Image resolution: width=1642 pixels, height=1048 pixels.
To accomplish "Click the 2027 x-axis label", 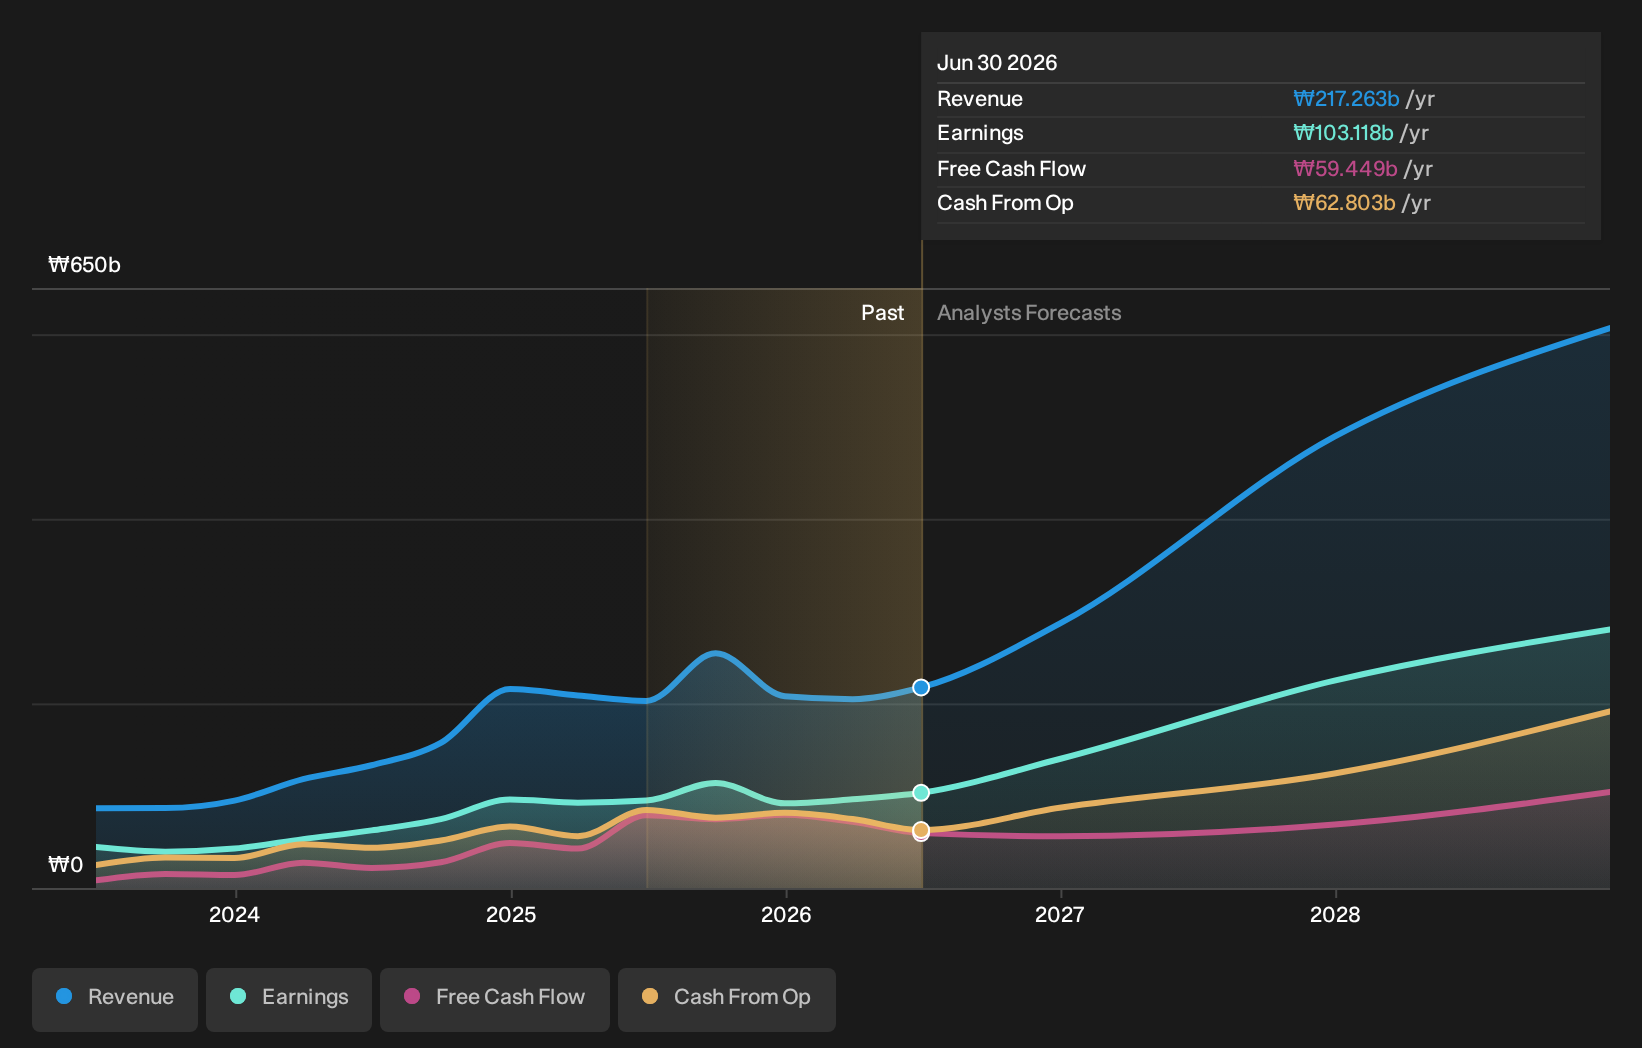I will (1060, 914).
